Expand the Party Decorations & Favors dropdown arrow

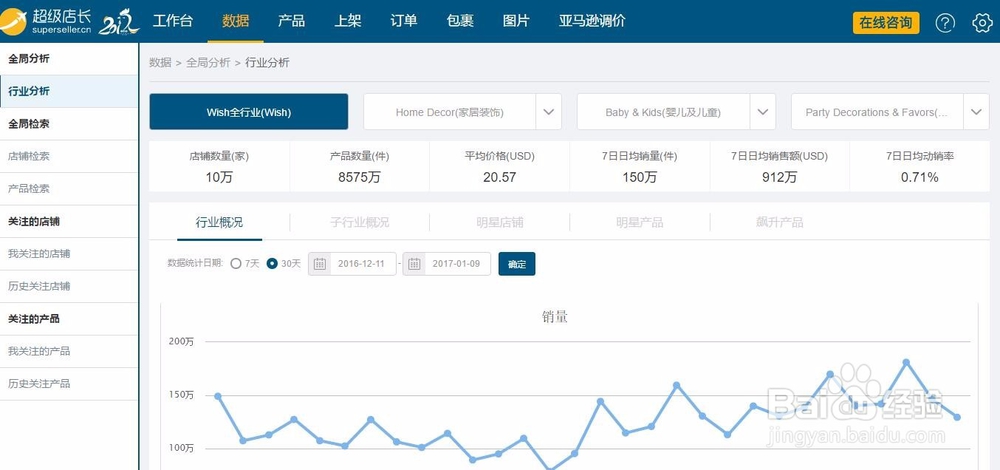976,112
